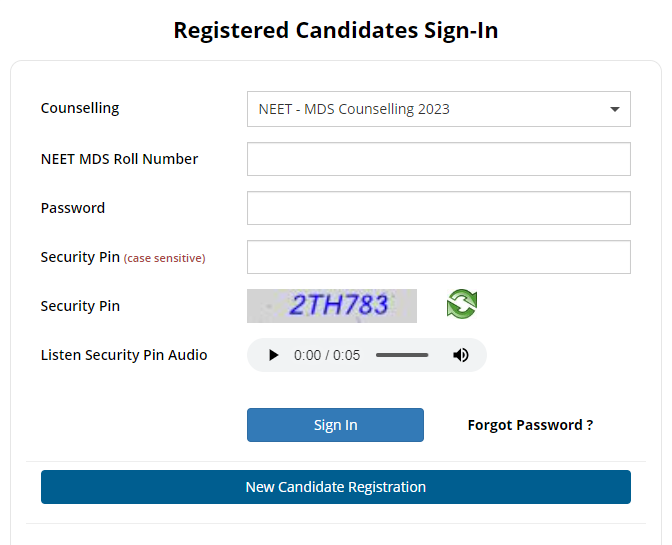
Task: Click the NEET MDS Roll Number label
Action: pyautogui.click(x=119, y=159)
